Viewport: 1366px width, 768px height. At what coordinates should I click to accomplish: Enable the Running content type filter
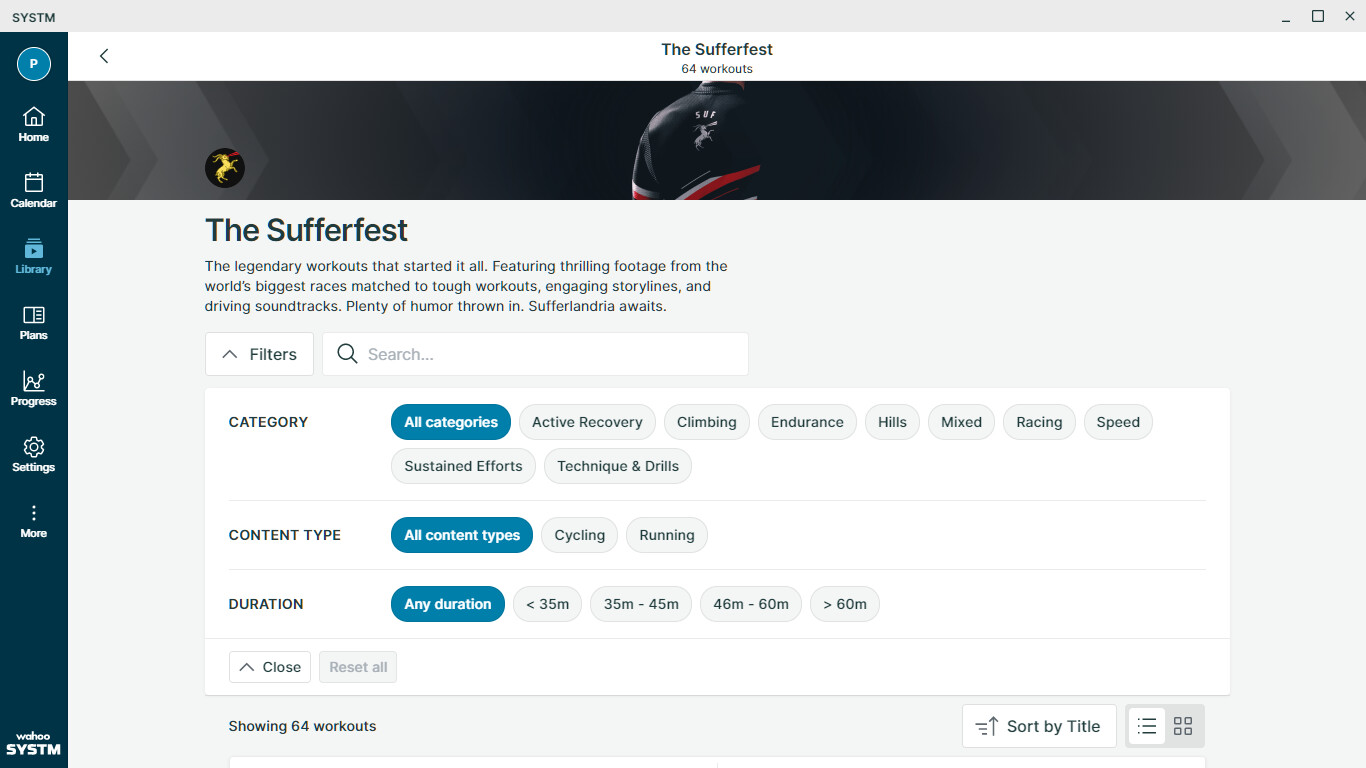(666, 535)
